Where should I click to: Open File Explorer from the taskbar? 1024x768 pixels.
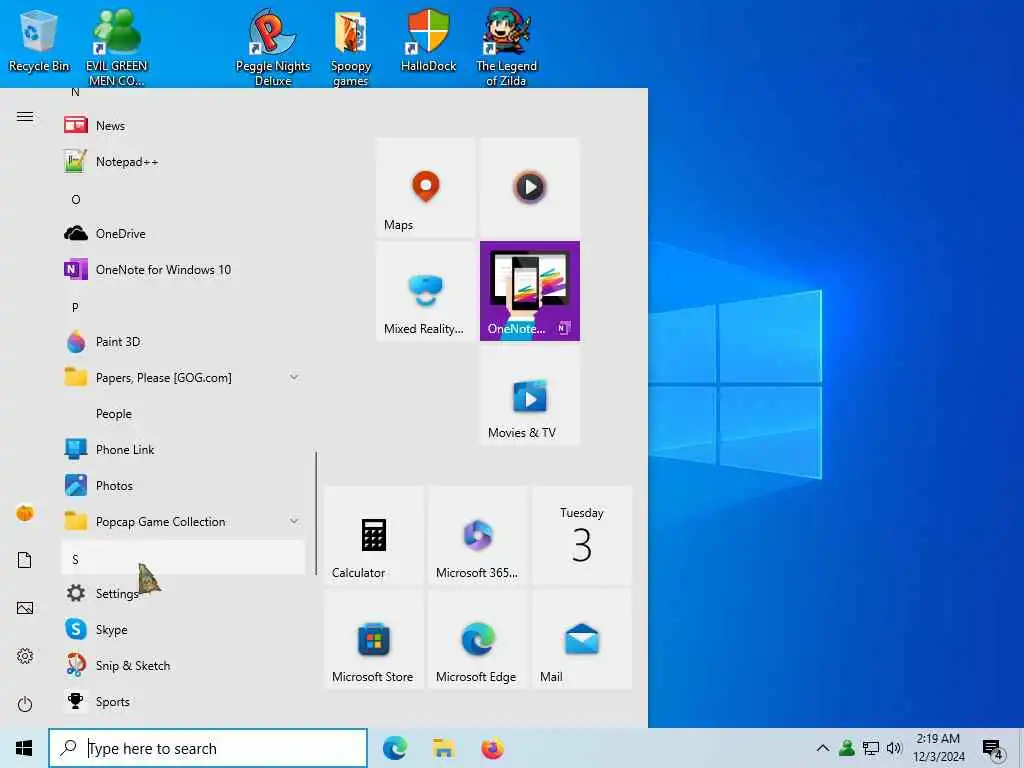pyautogui.click(x=444, y=748)
